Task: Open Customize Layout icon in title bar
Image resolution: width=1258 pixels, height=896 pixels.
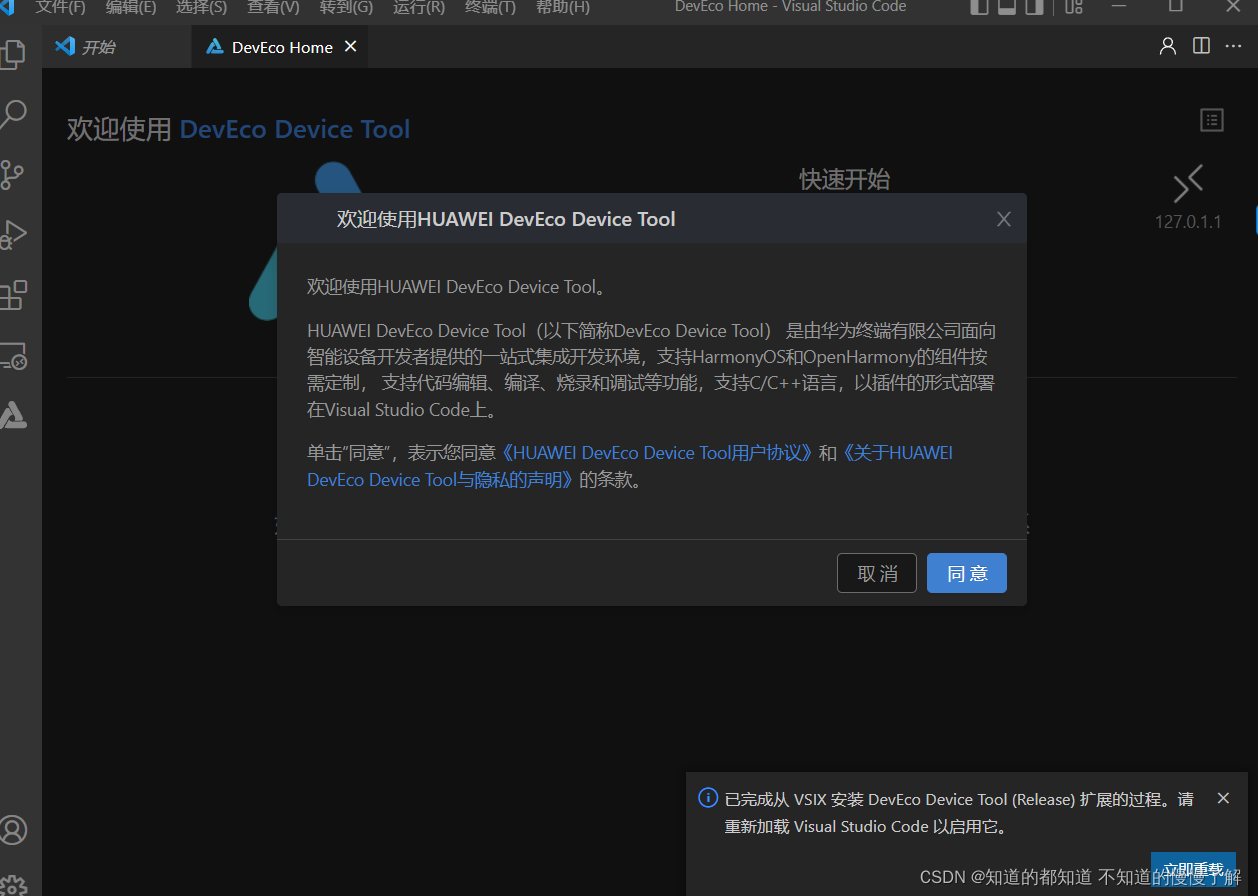Action: (1074, 7)
